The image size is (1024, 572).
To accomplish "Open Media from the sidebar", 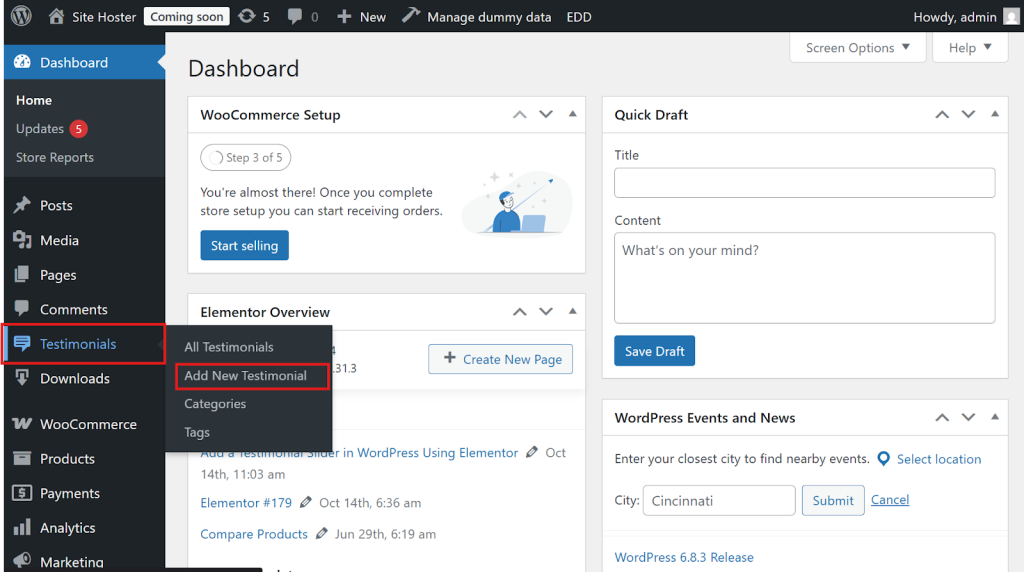I will point(59,240).
